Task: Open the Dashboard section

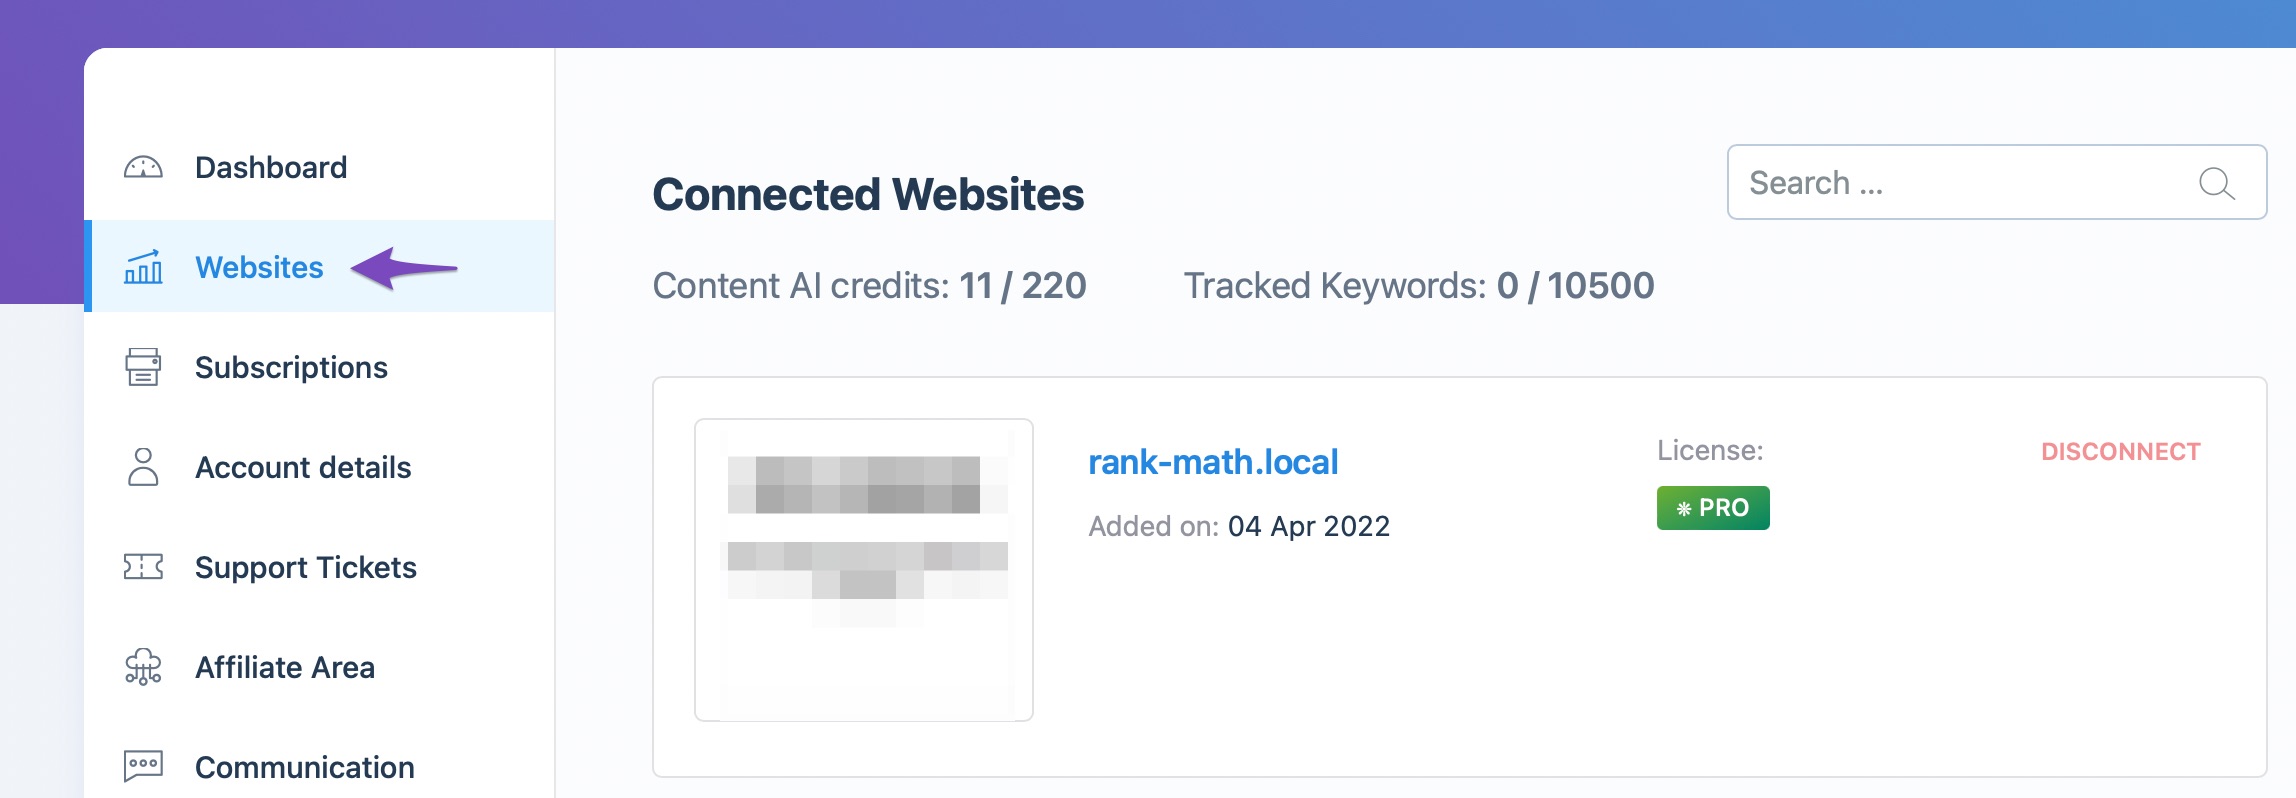Action: [271, 167]
